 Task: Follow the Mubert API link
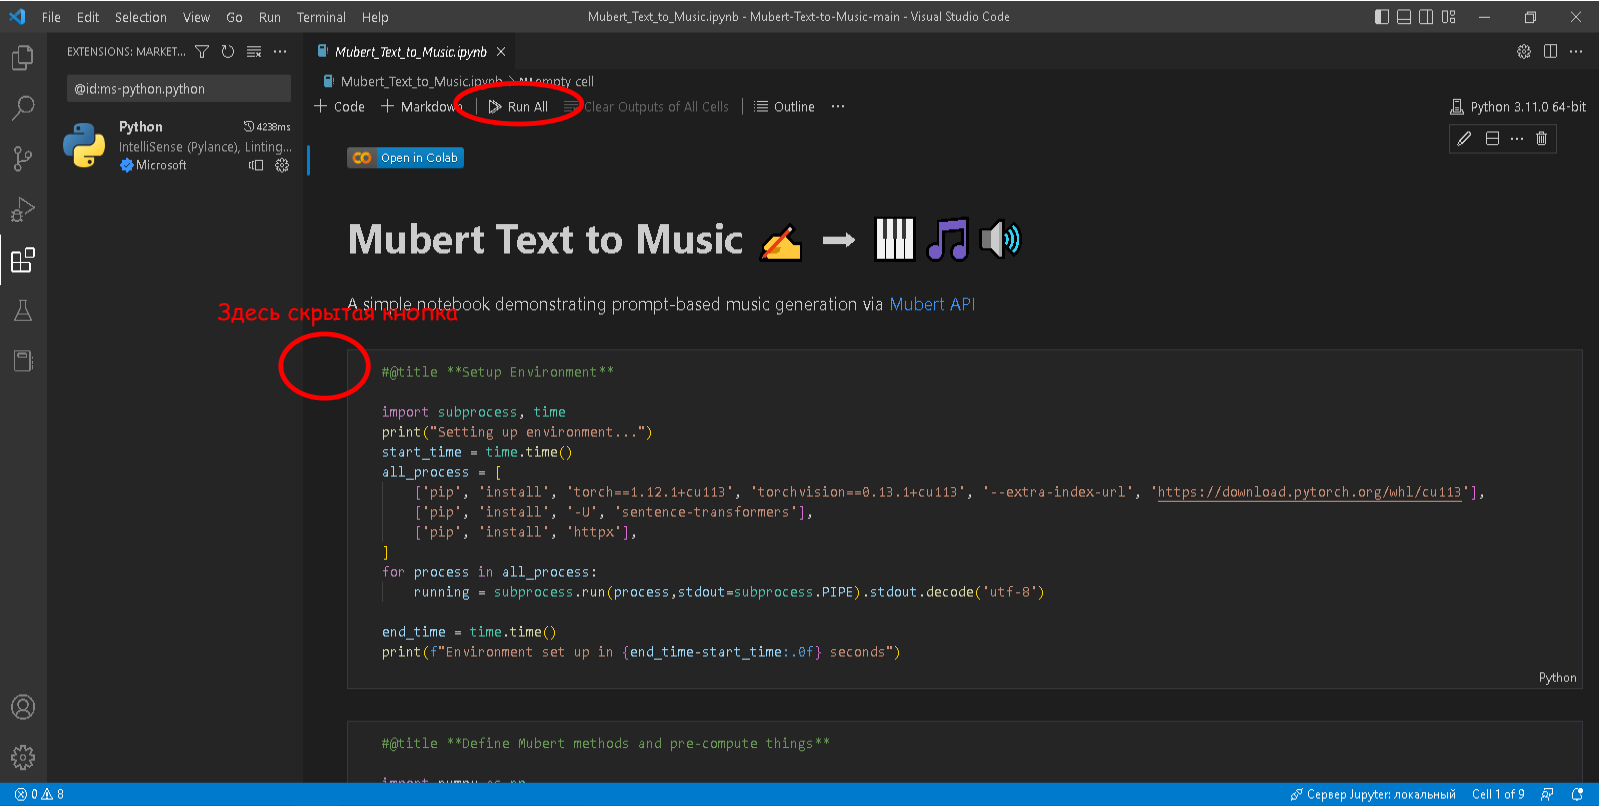click(931, 304)
